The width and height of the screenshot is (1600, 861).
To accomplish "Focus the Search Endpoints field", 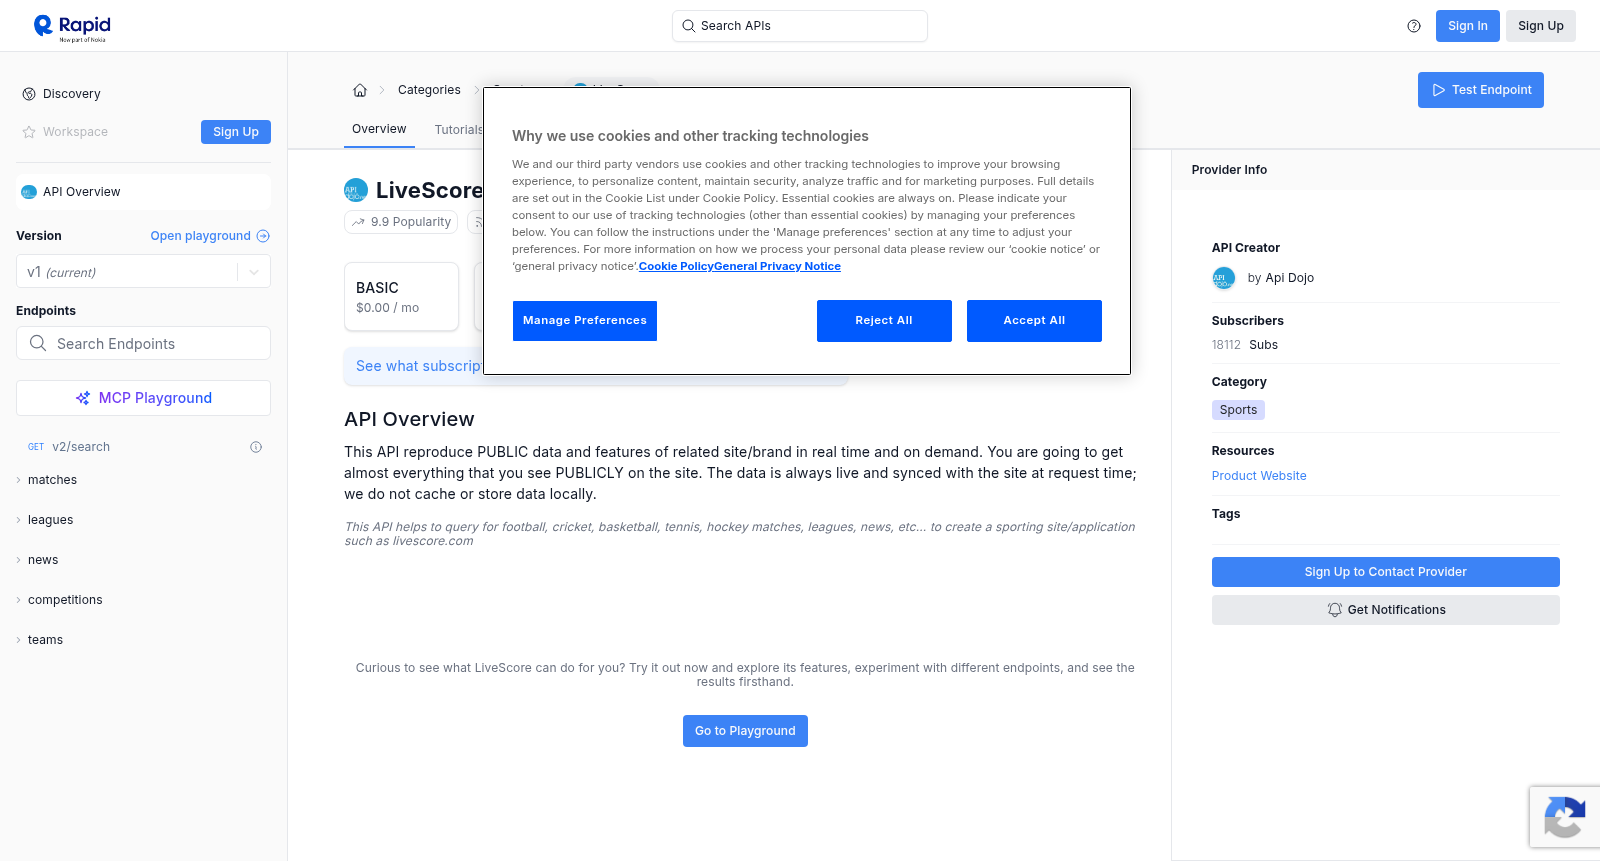I will pos(143,343).
